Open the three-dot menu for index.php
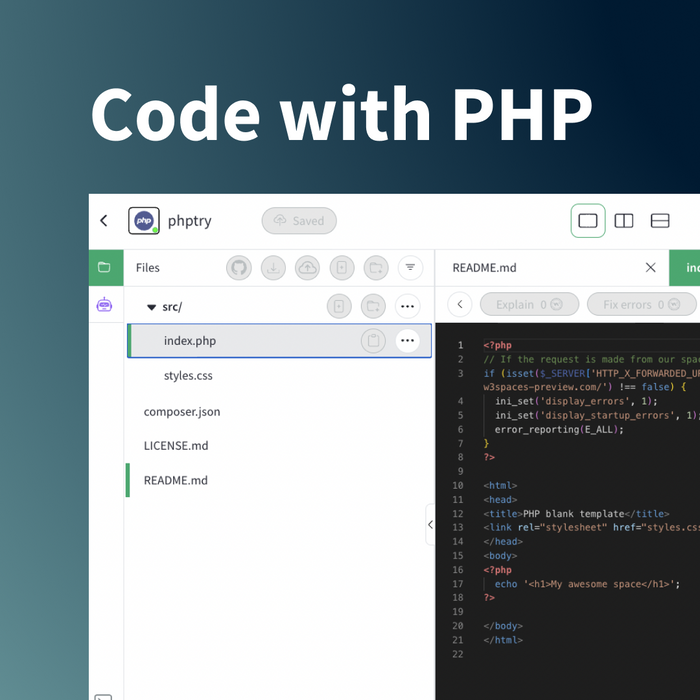This screenshot has height=700, width=700. (407, 341)
